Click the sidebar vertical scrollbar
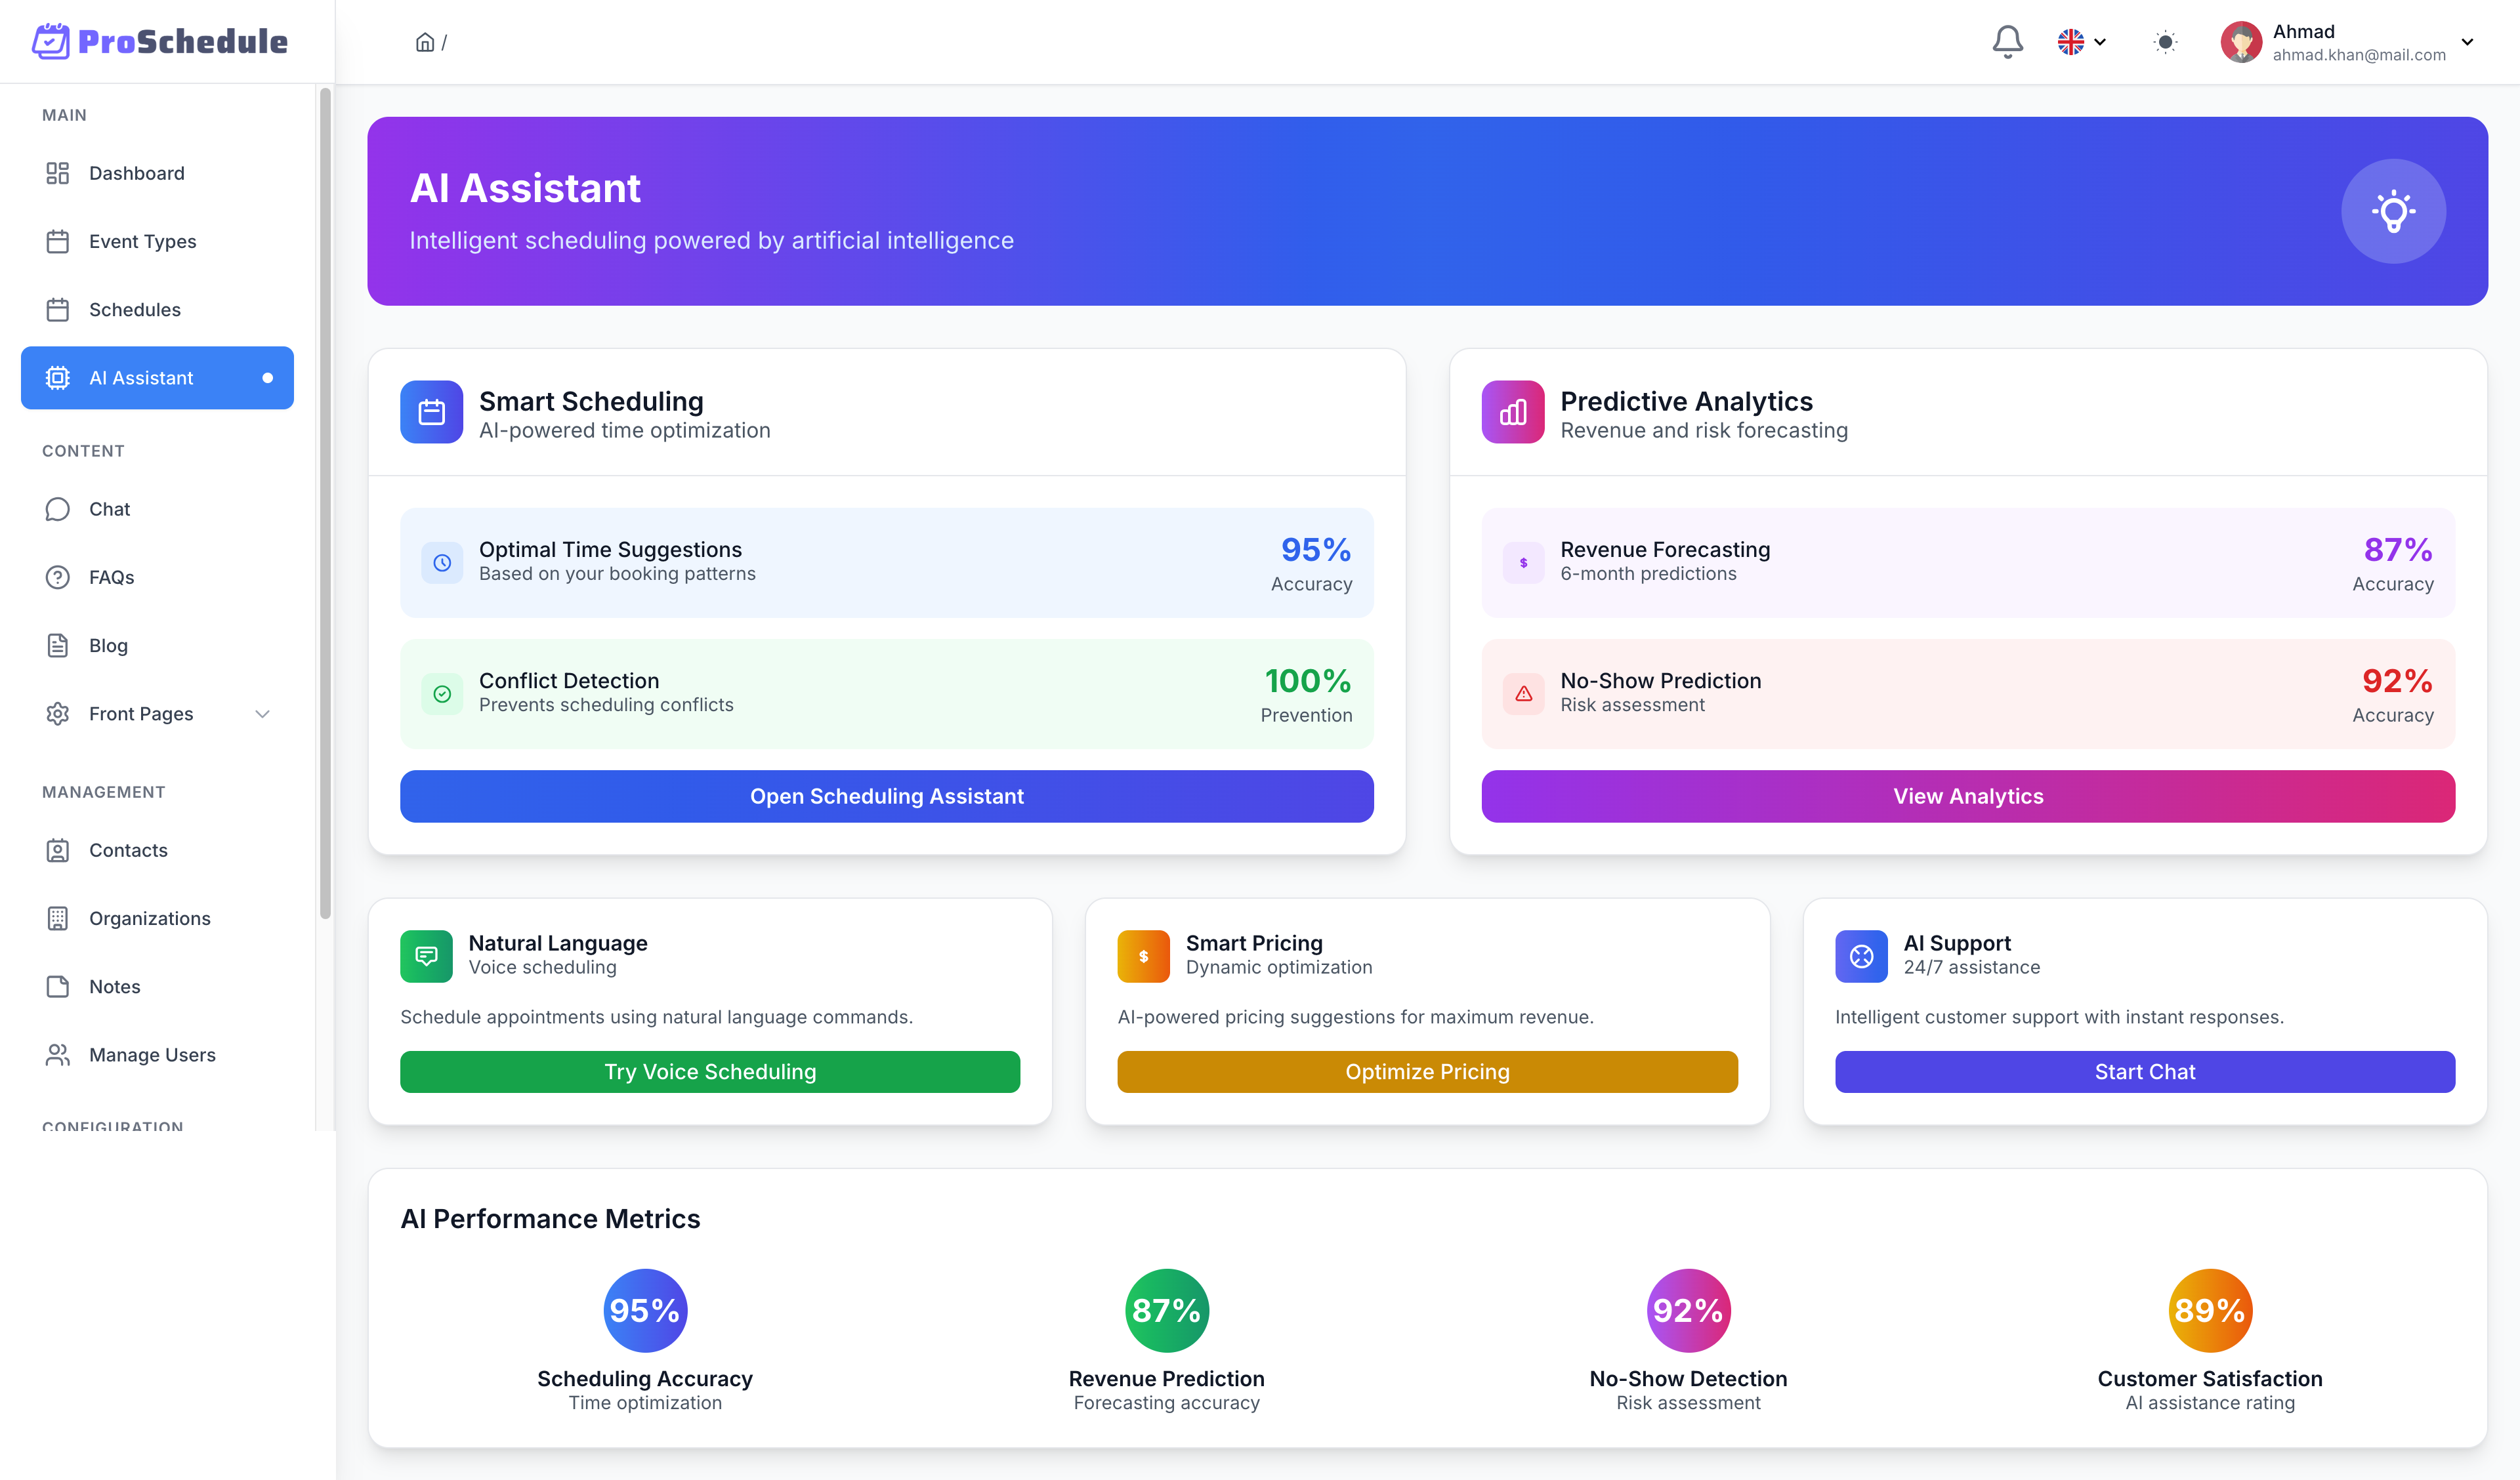Viewport: 2520px width, 1480px height. point(325,500)
